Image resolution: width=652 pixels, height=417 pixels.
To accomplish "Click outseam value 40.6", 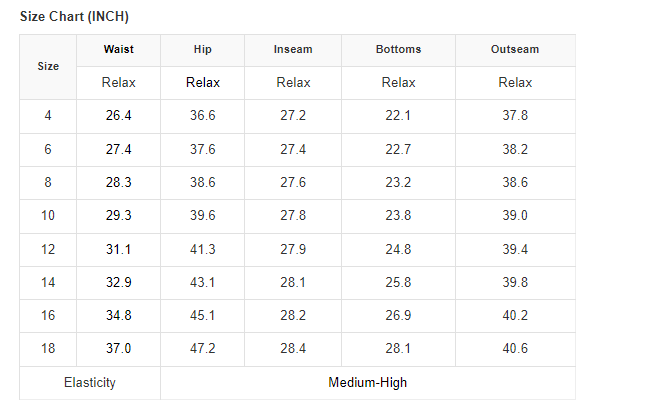I will coord(515,349).
